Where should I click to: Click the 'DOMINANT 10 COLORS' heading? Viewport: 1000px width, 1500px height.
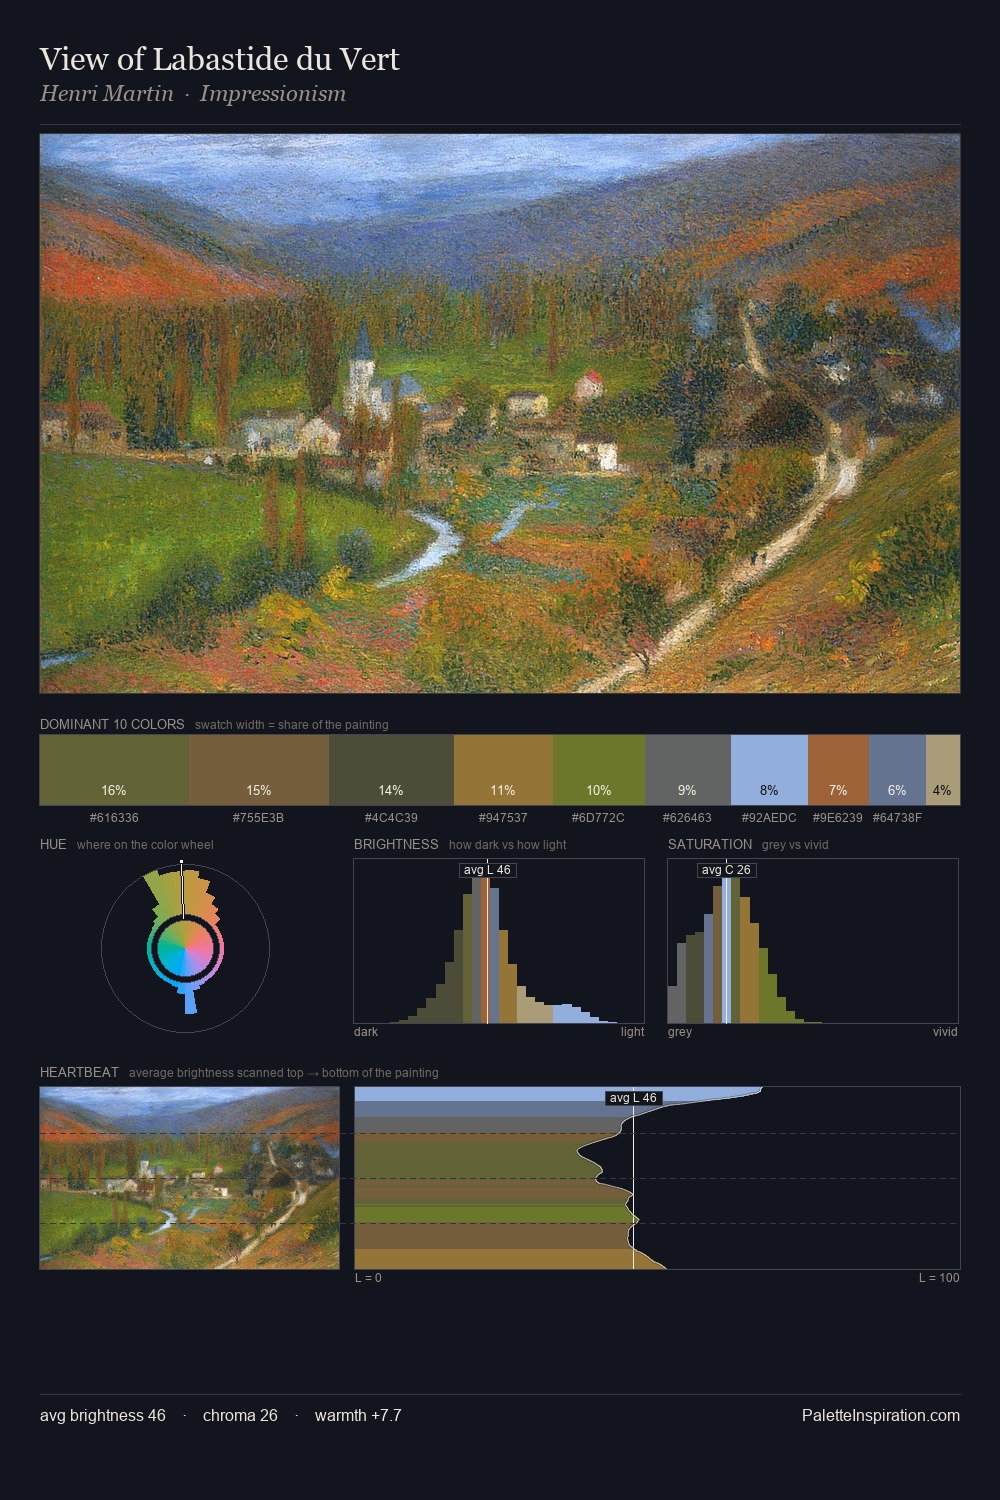pos(112,724)
